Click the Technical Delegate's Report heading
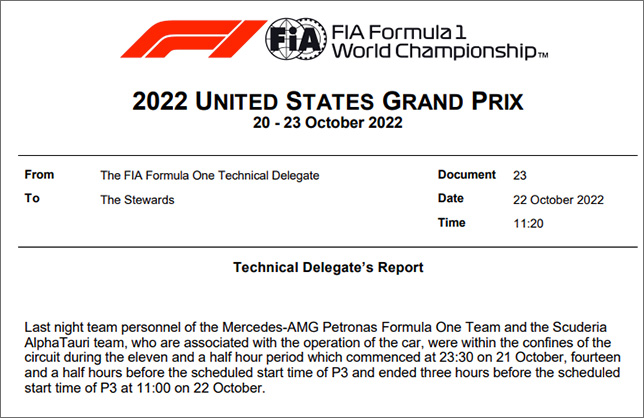Viewport: 644px width, 418px height. click(x=328, y=267)
